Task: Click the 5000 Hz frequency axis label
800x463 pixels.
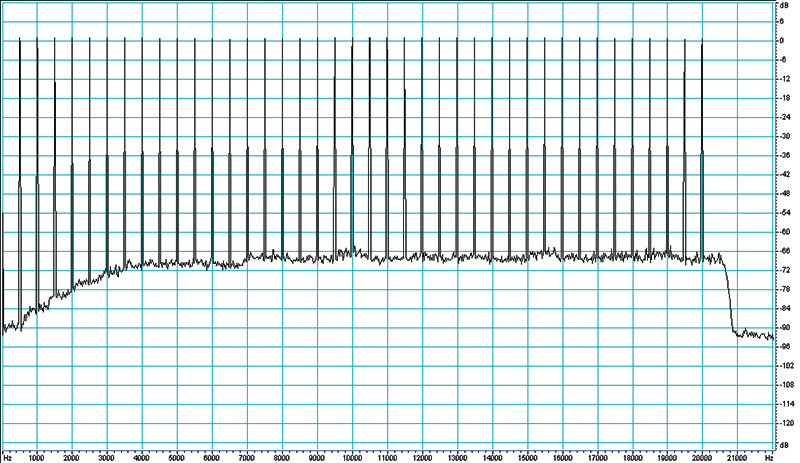Action: [177, 458]
